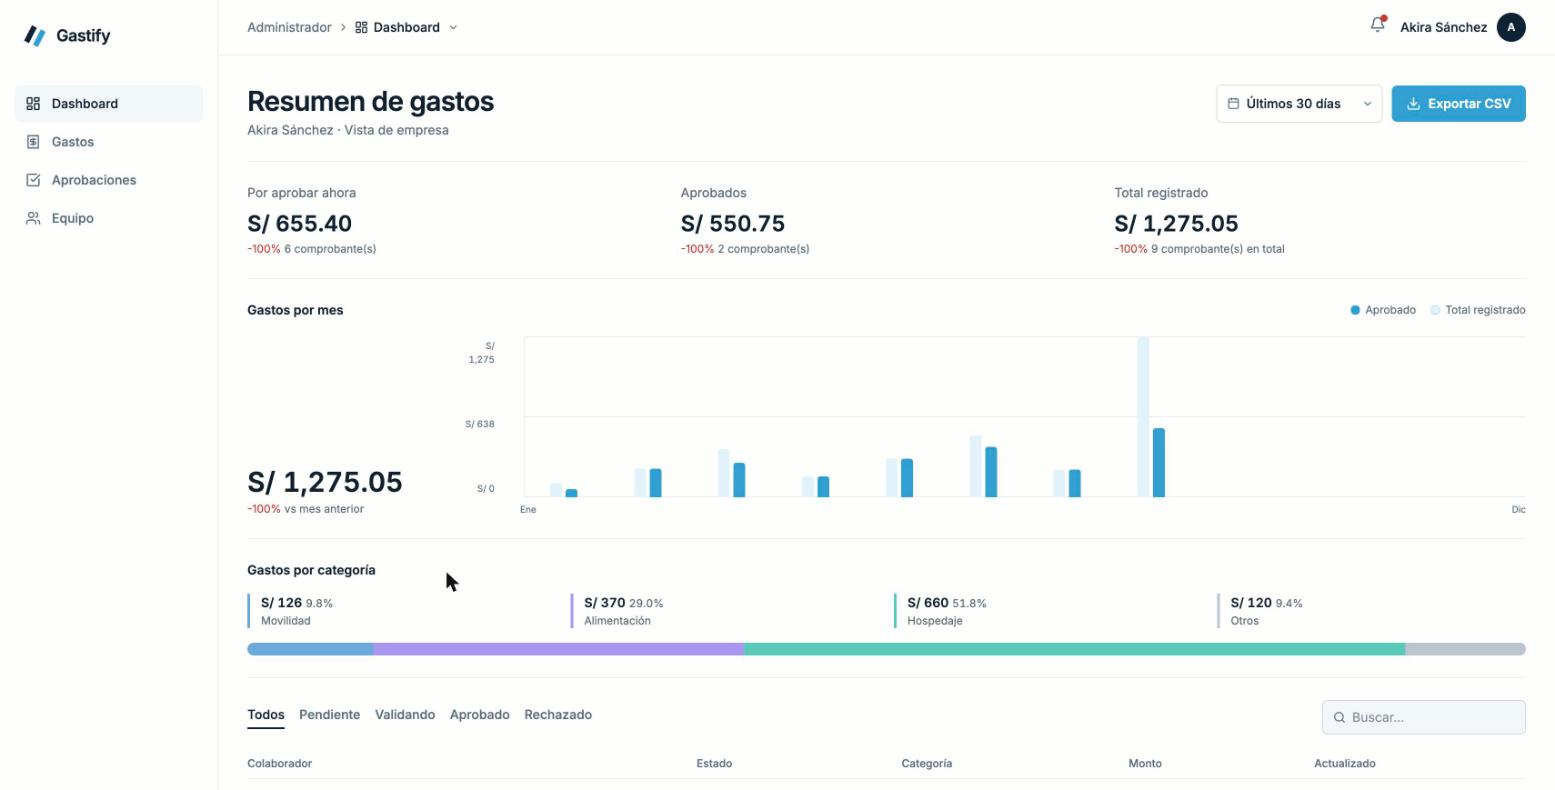The image size is (1555, 790).
Task: Click the Monto column header
Action: click(1145, 763)
